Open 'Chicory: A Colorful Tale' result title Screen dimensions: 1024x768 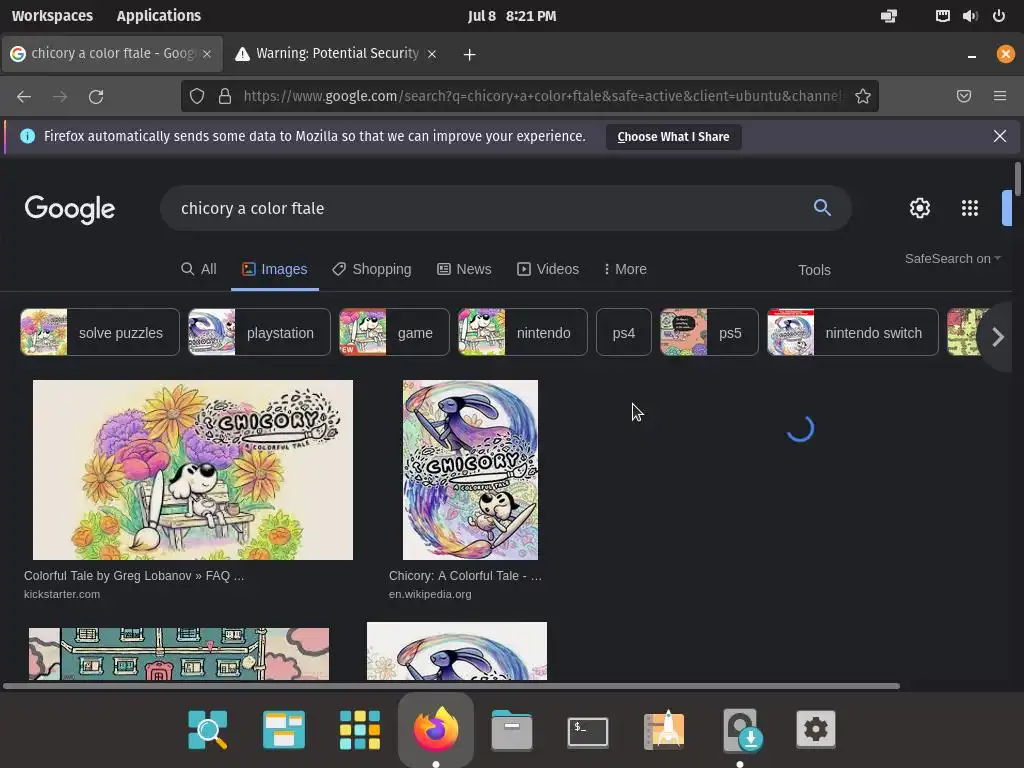click(x=465, y=576)
